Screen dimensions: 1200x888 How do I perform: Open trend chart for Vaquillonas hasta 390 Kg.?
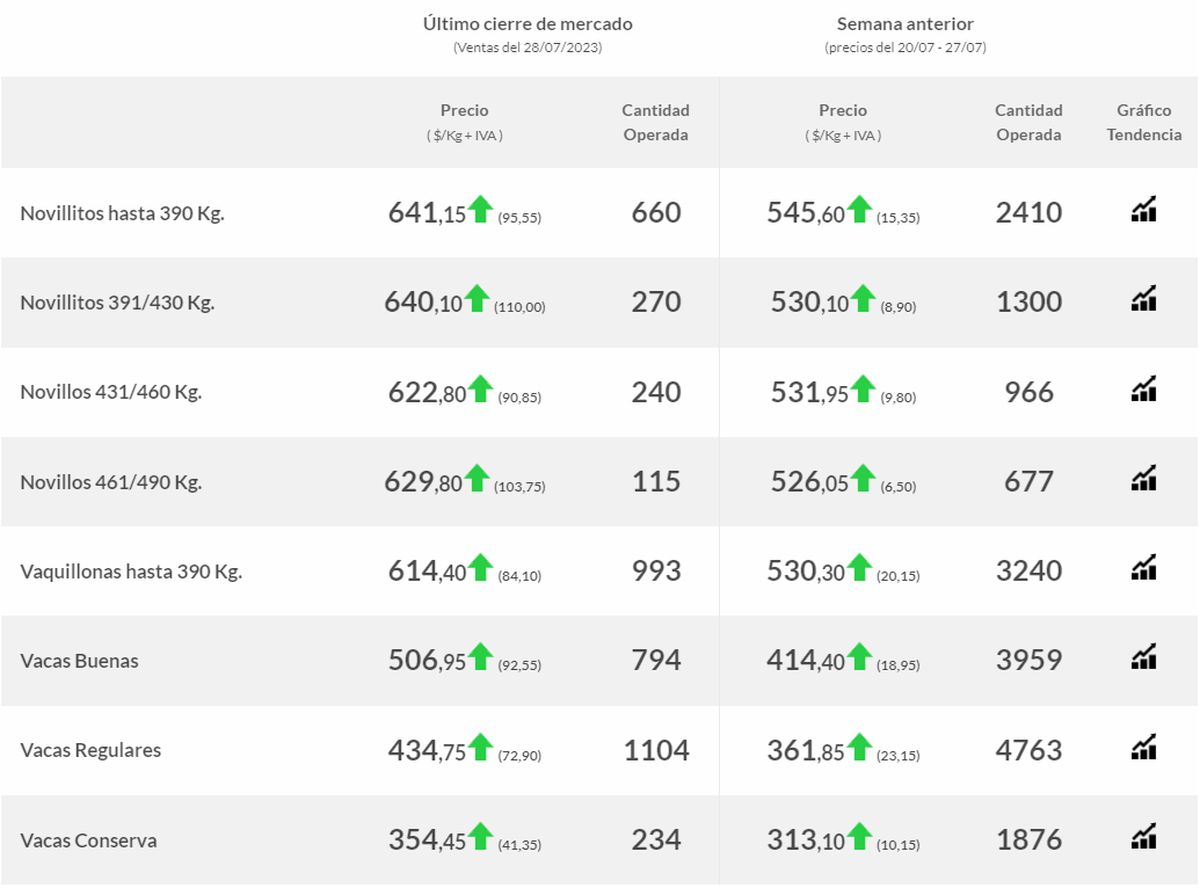1144,568
